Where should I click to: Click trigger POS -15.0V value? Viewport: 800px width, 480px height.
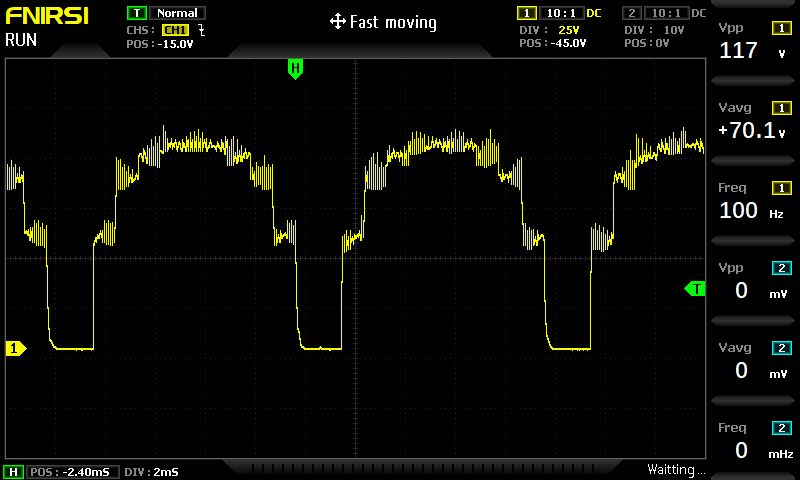175,44
